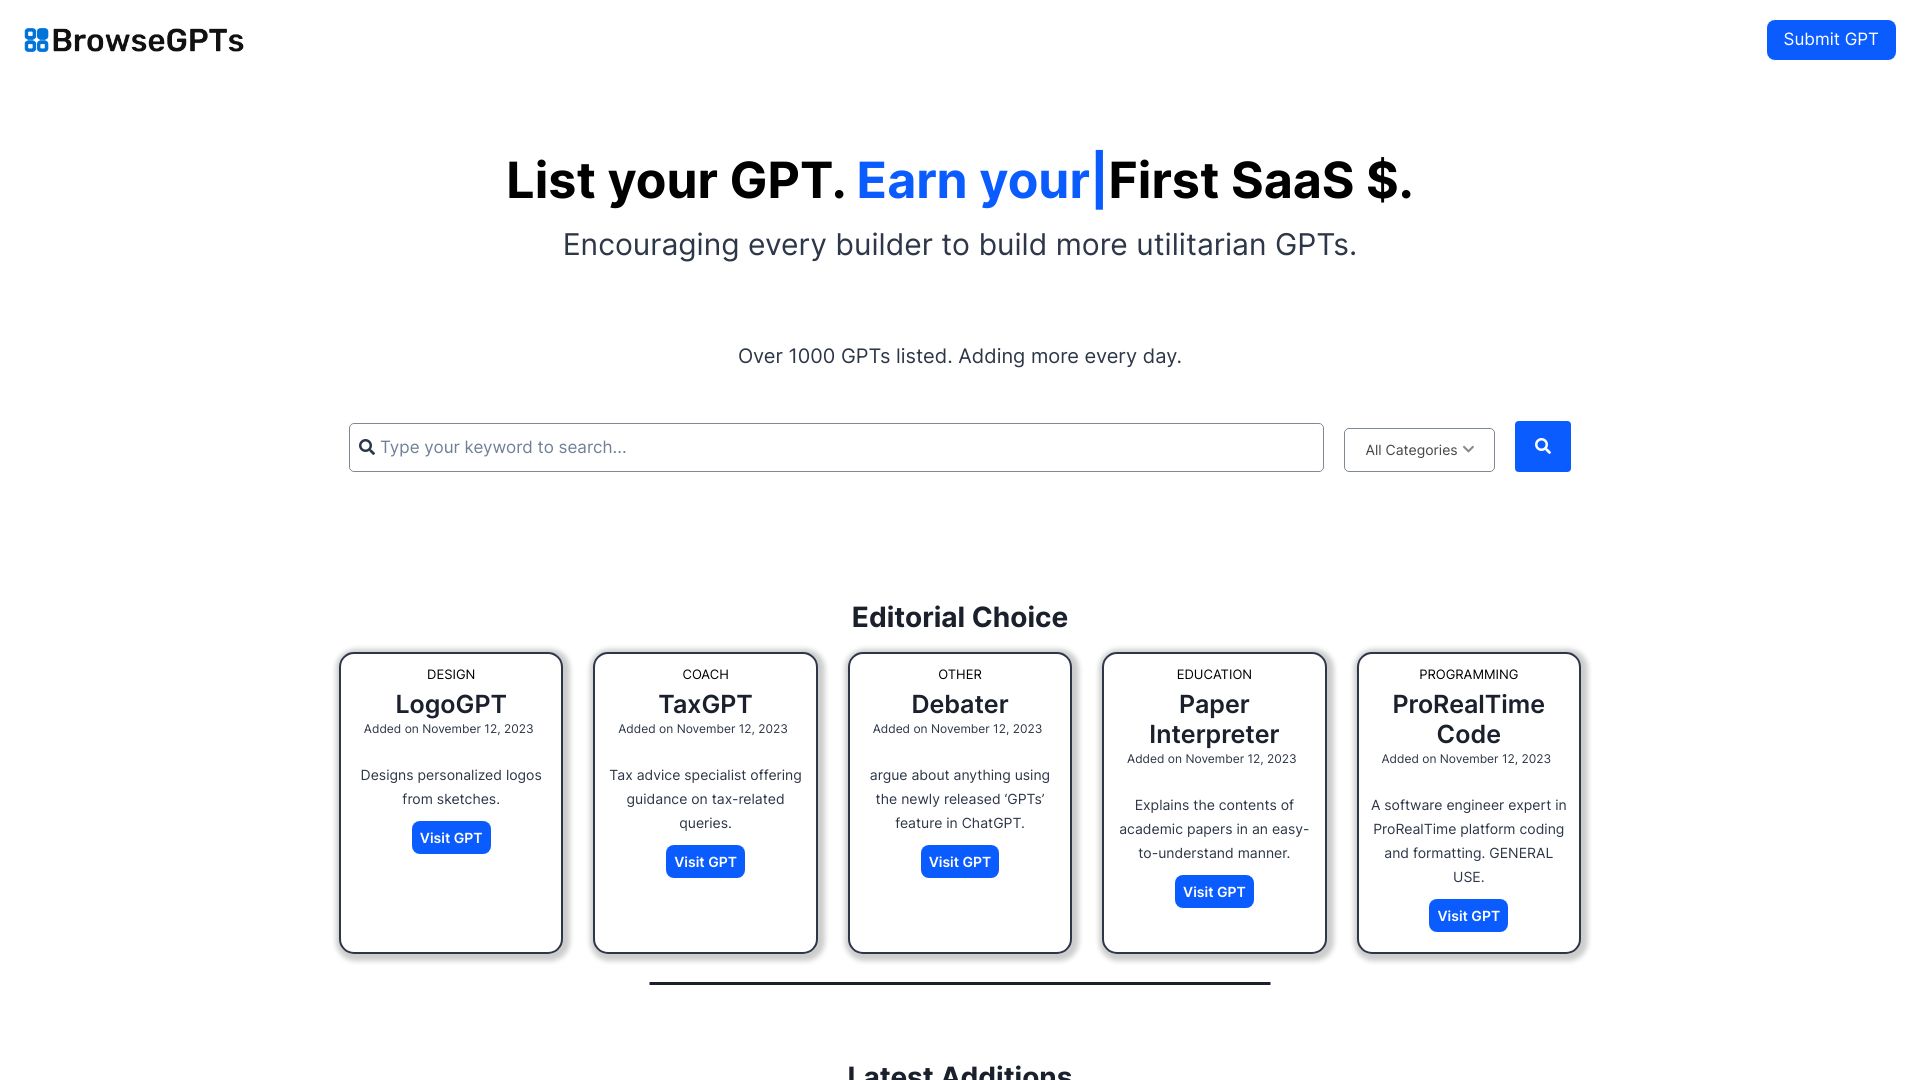Click the Debater card title

[x=959, y=704]
